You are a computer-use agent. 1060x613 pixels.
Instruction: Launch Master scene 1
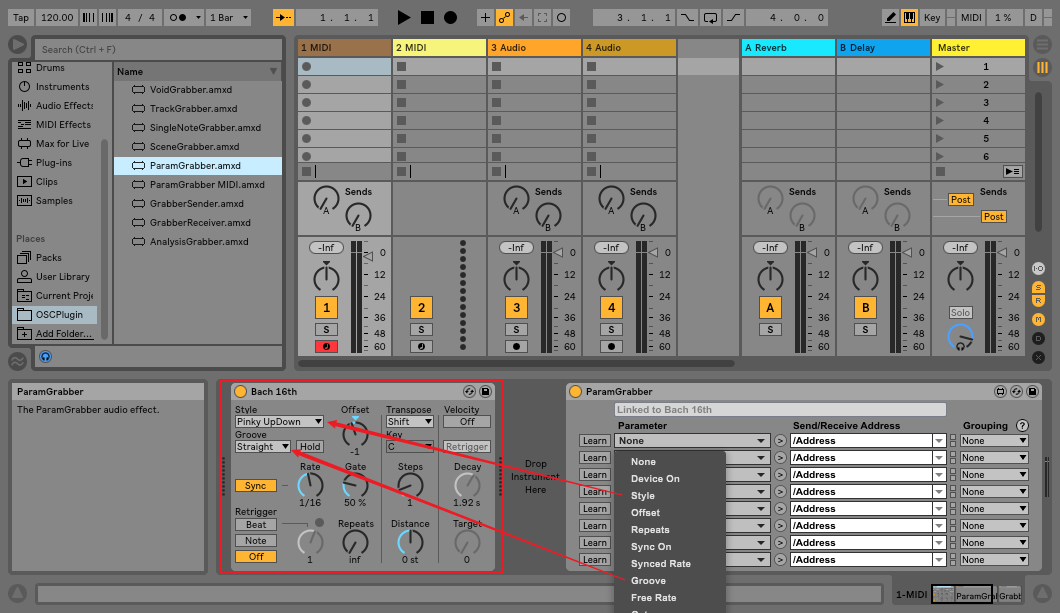click(940, 66)
